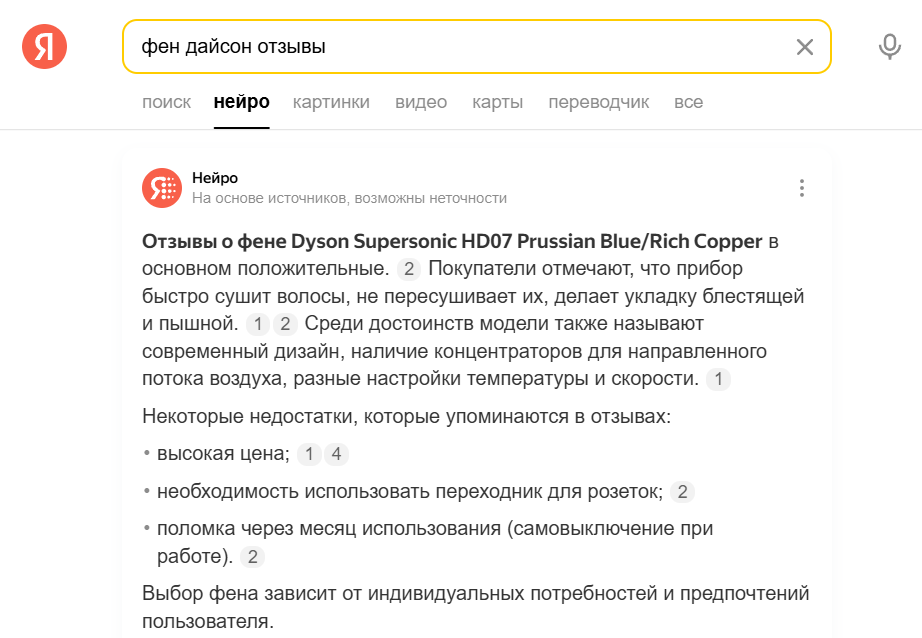This screenshot has height=638, width=922.
Task: Open the картинки tab
Action: tap(331, 102)
